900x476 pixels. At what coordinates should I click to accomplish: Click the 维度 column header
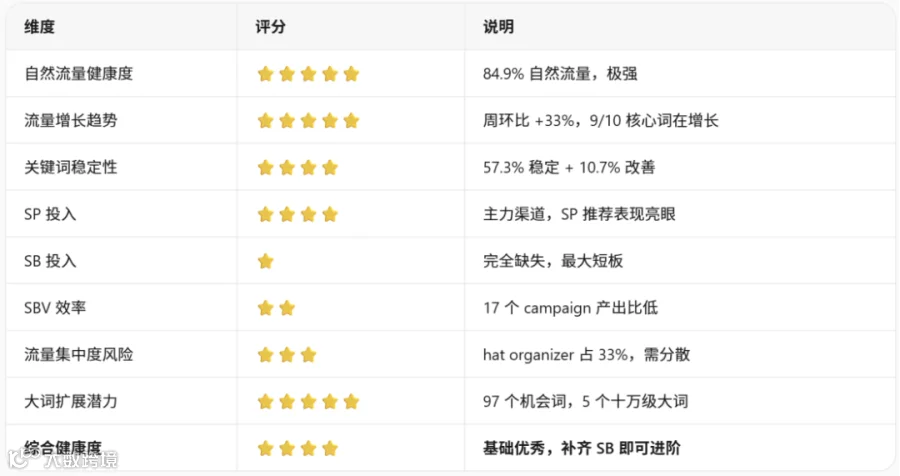point(39,26)
